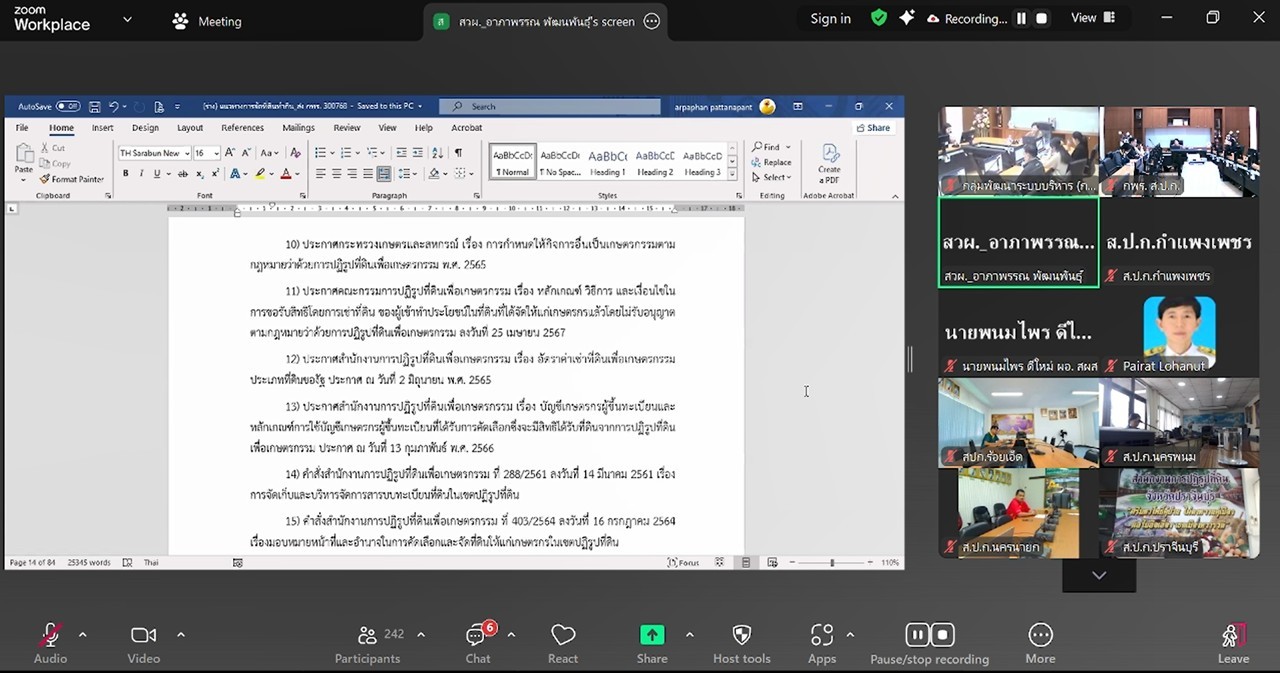Open the Zoom Chat panel
The image size is (1280, 674).
(477, 636)
